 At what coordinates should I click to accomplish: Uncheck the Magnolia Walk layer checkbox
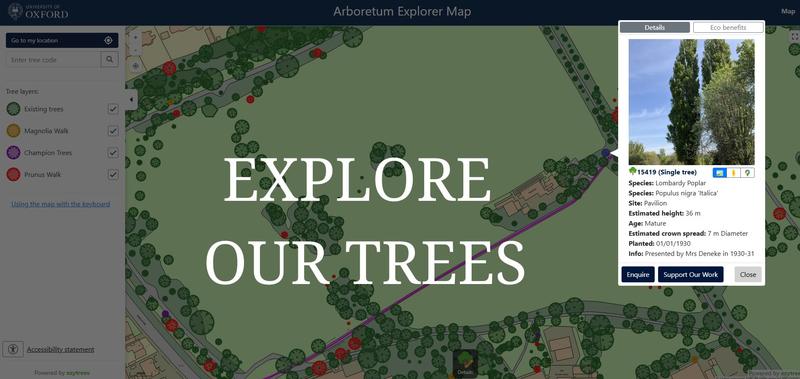pos(113,131)
